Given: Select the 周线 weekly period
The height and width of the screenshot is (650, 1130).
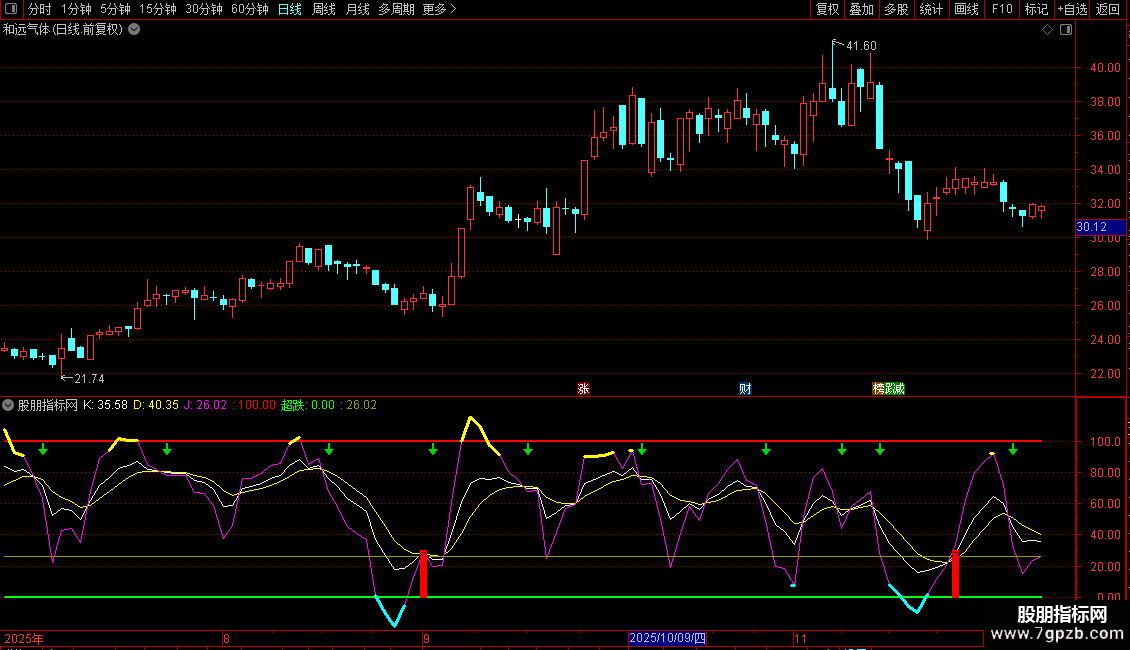Looking at the screenshot, I should pyautogui.click(x=323, y=9).
